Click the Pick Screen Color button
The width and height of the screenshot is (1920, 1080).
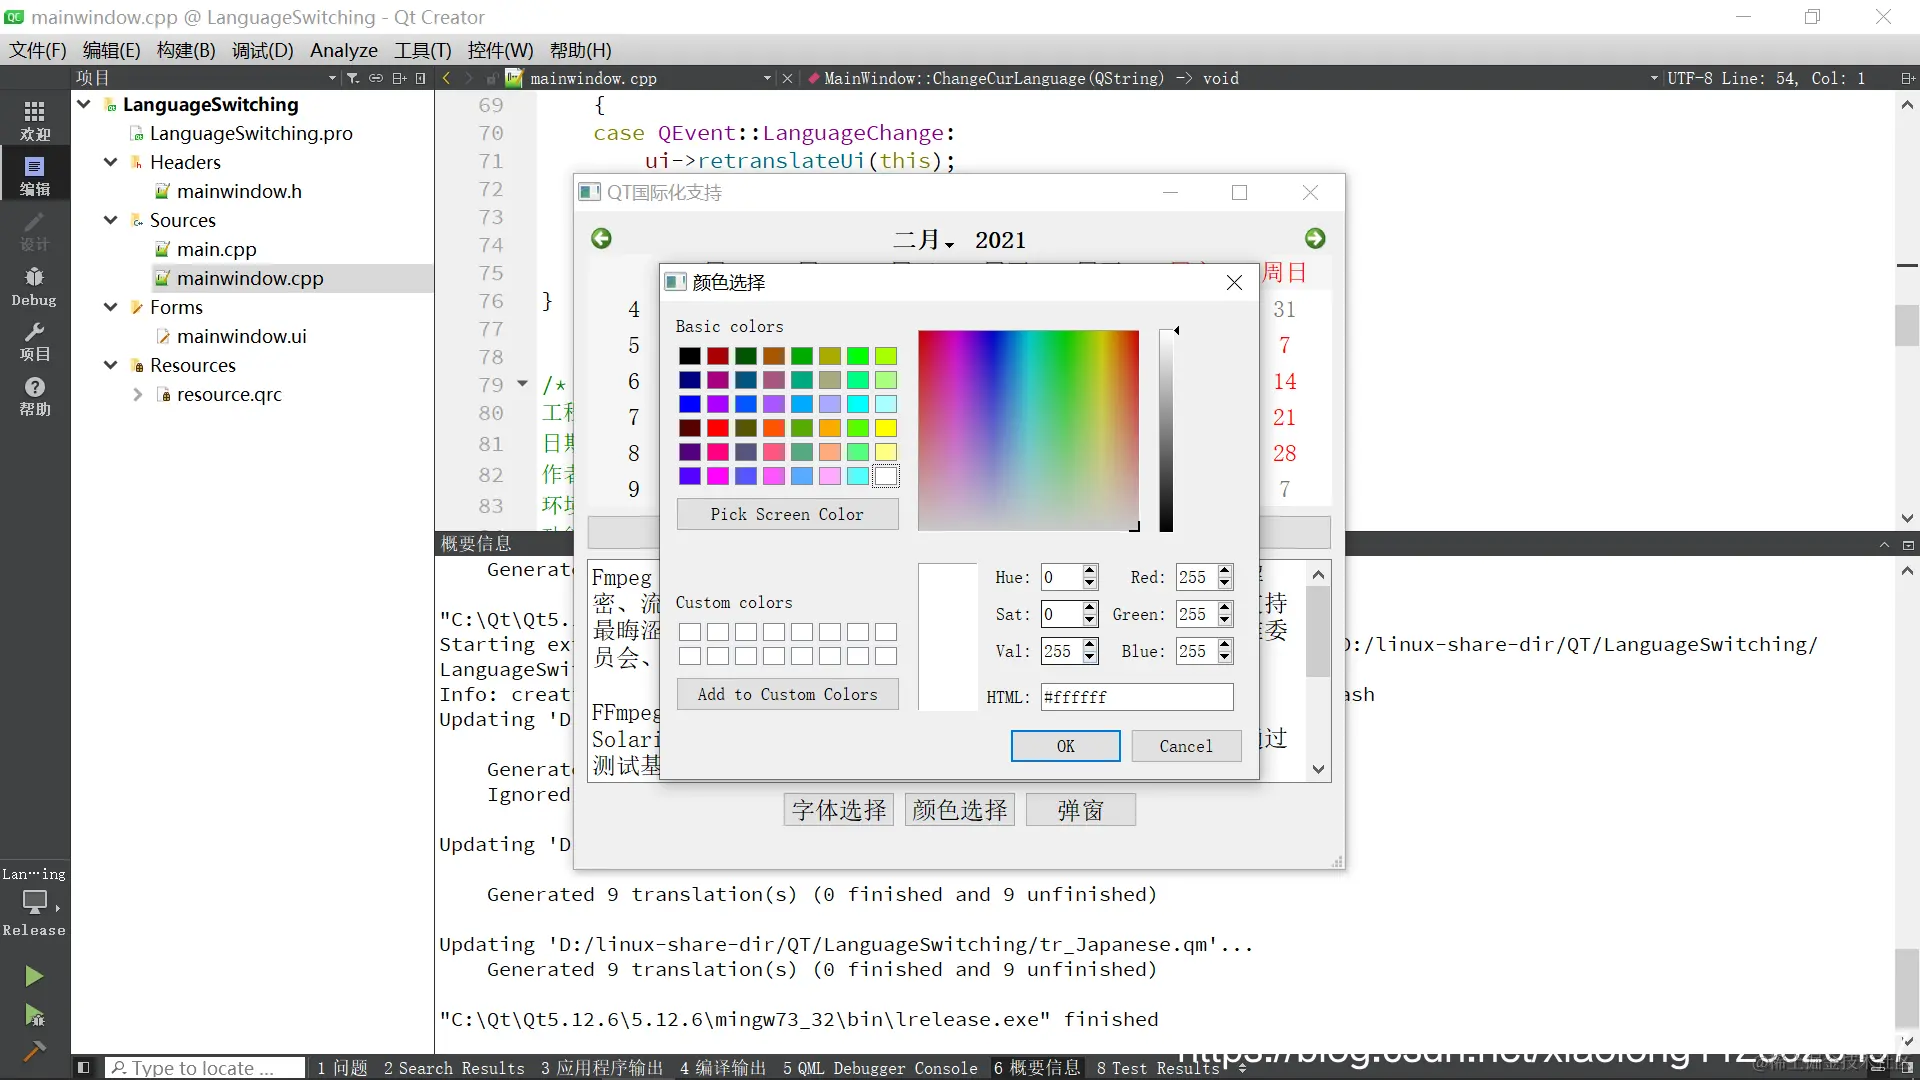tap(787, 514)
